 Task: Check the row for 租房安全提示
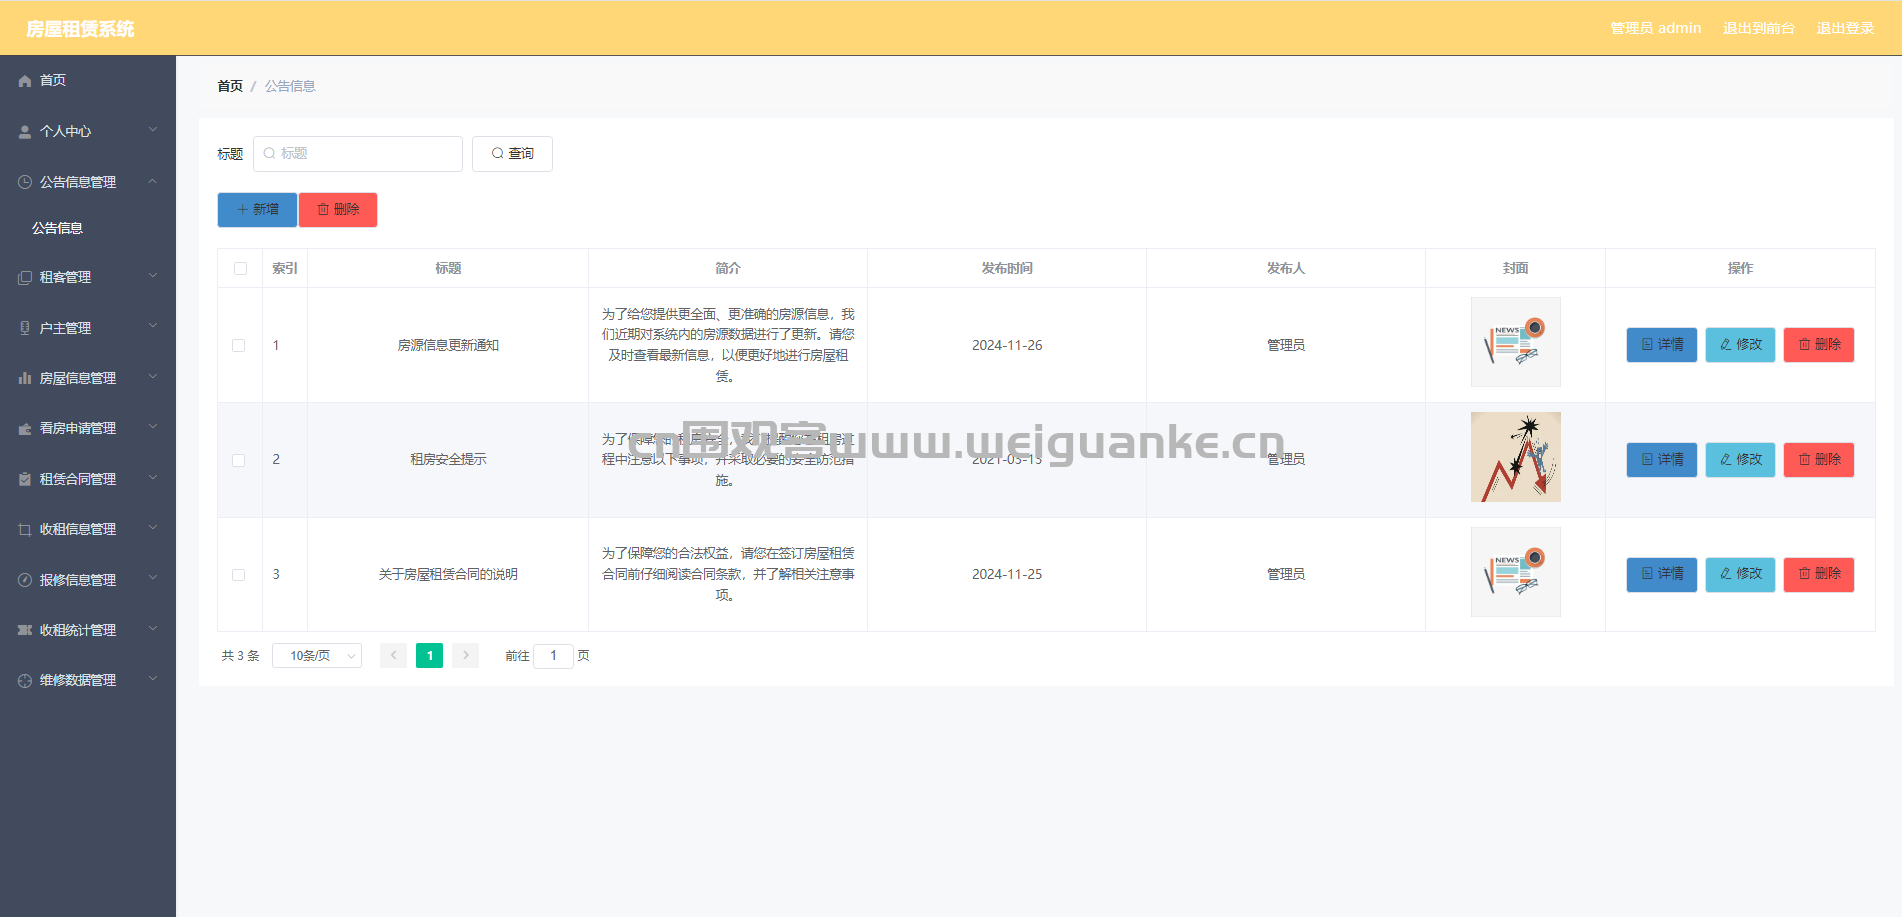point(238,460)
